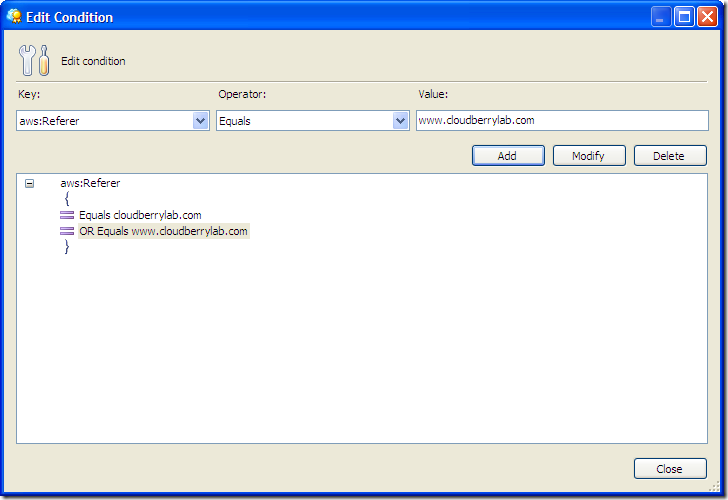Click the Modify button

(589, 156)
